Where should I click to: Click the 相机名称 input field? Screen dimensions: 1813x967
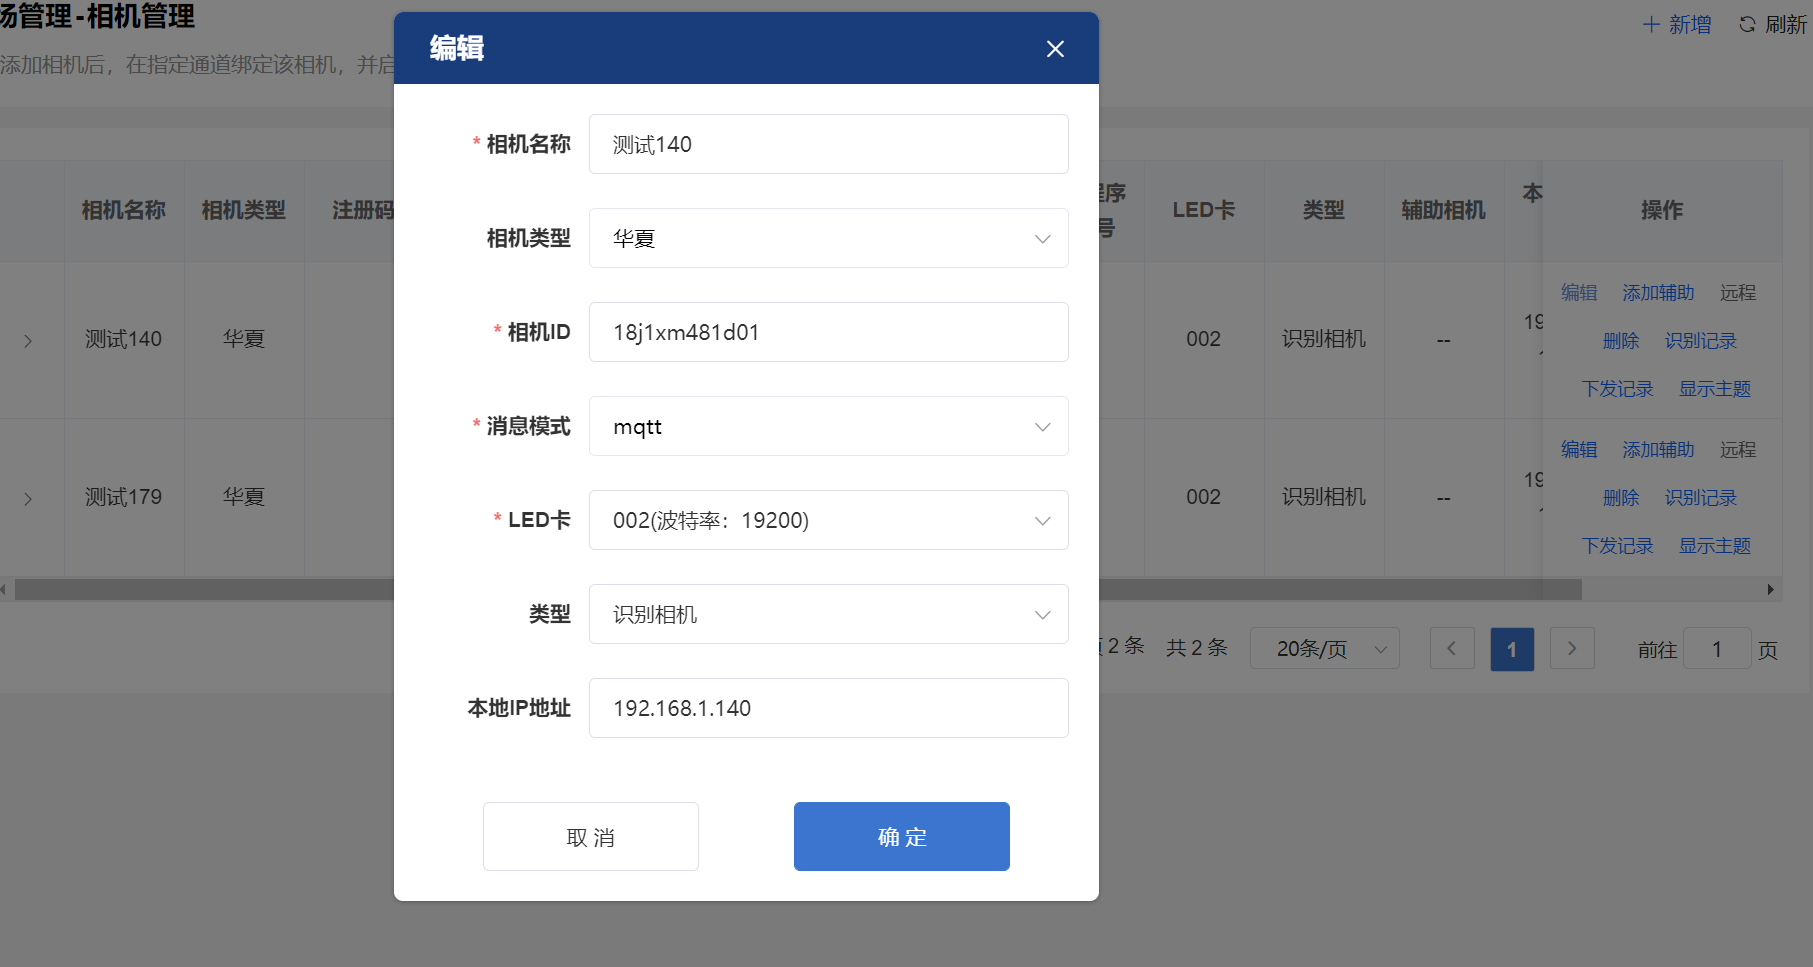click(828, 144)
